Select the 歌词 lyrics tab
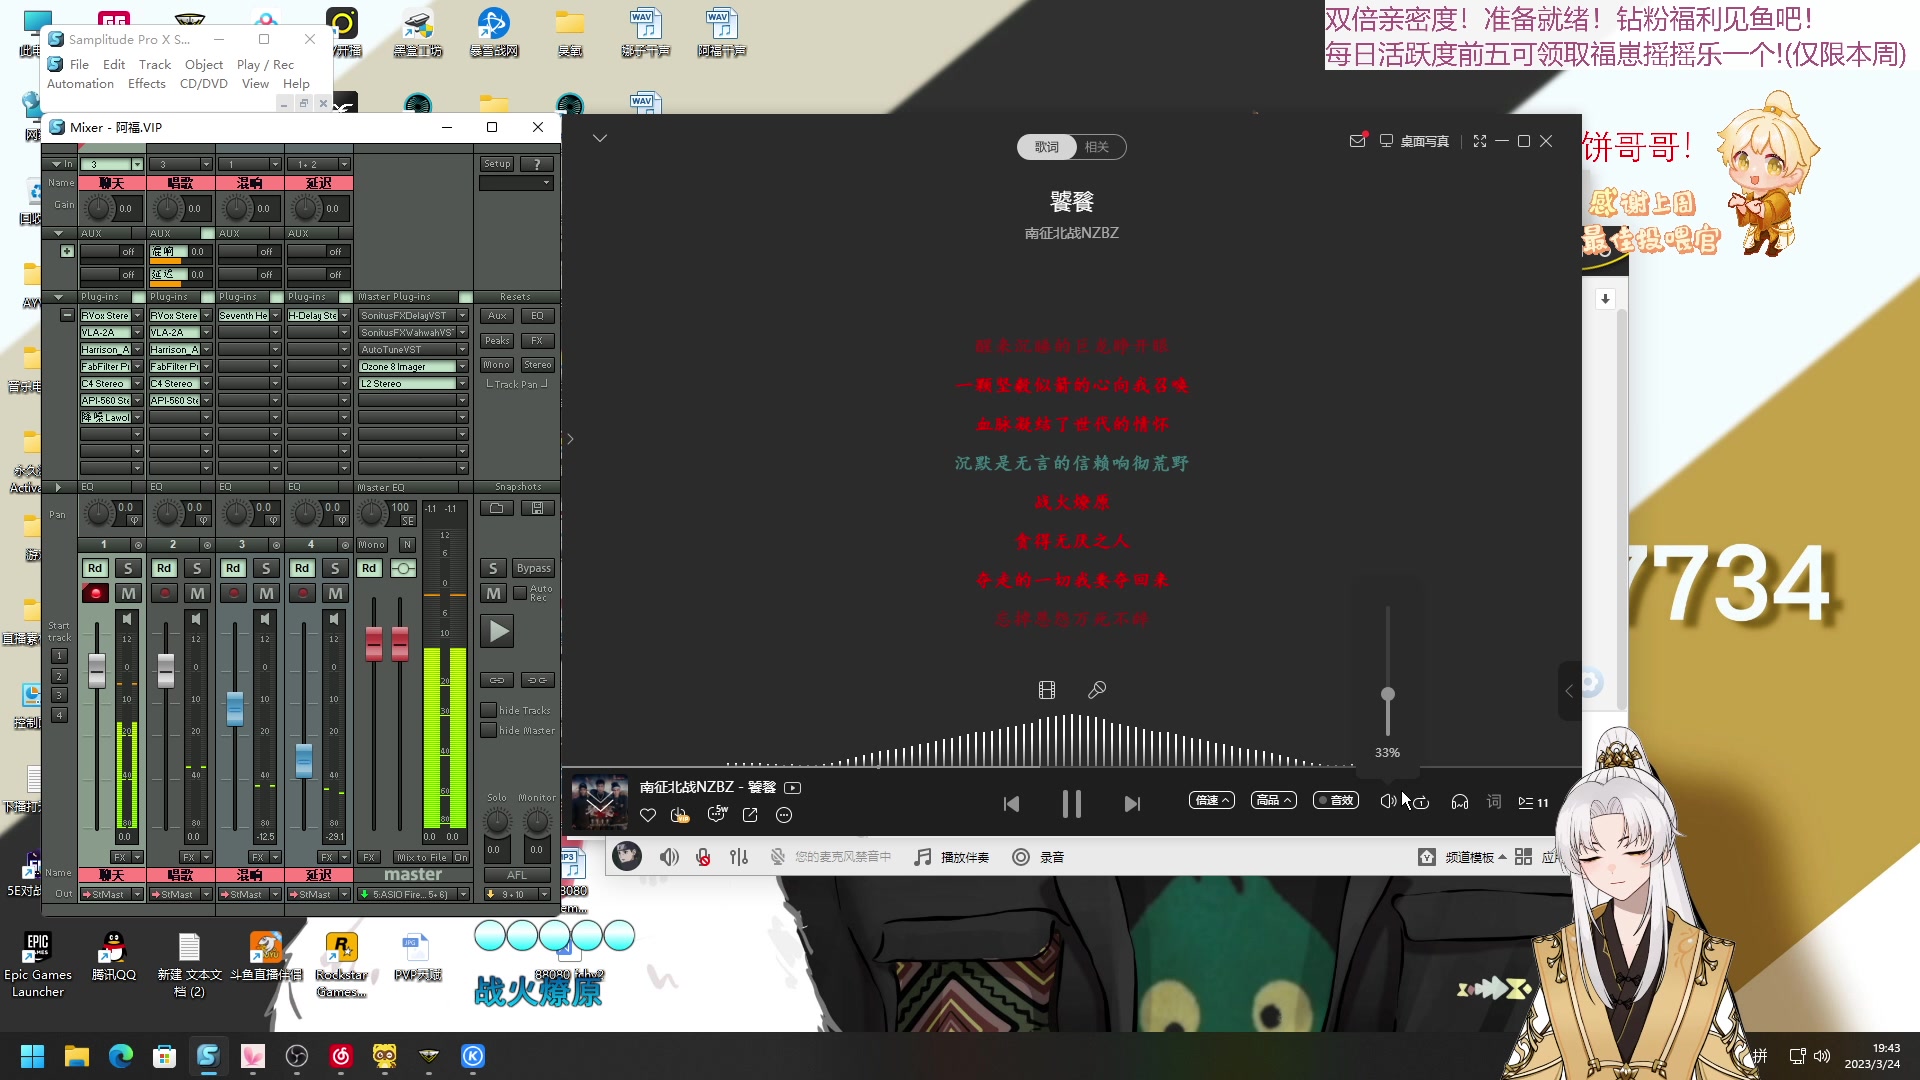Image resolution: width=1920 pixels, height=1080 pixels. coord(1046,147)
